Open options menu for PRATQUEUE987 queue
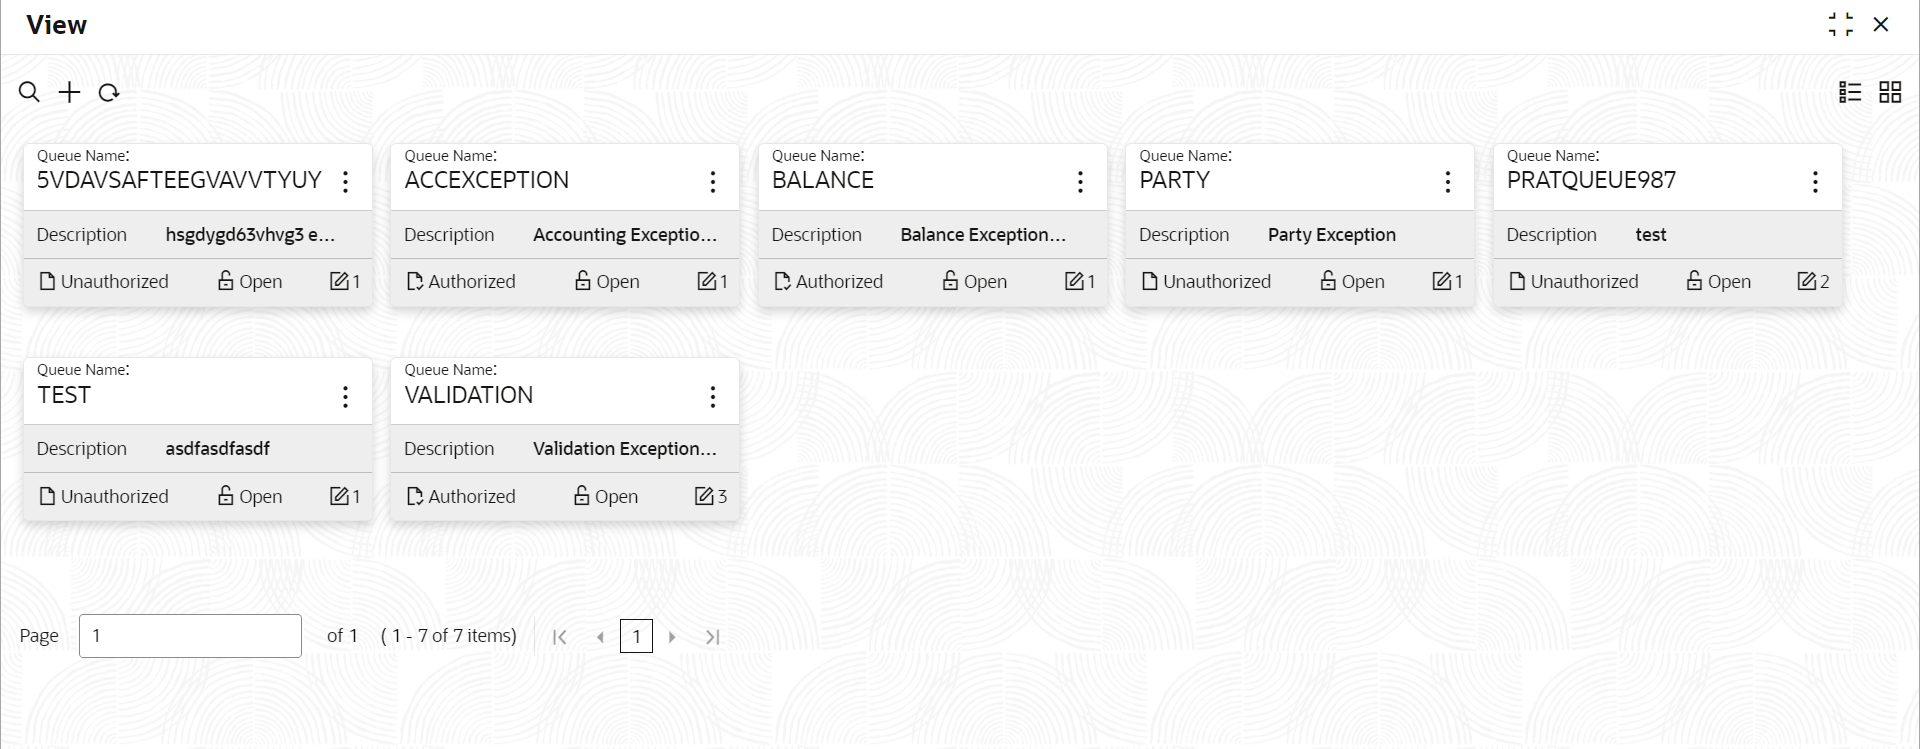The image size is (1920, 749). click(x=1815, y=181)
